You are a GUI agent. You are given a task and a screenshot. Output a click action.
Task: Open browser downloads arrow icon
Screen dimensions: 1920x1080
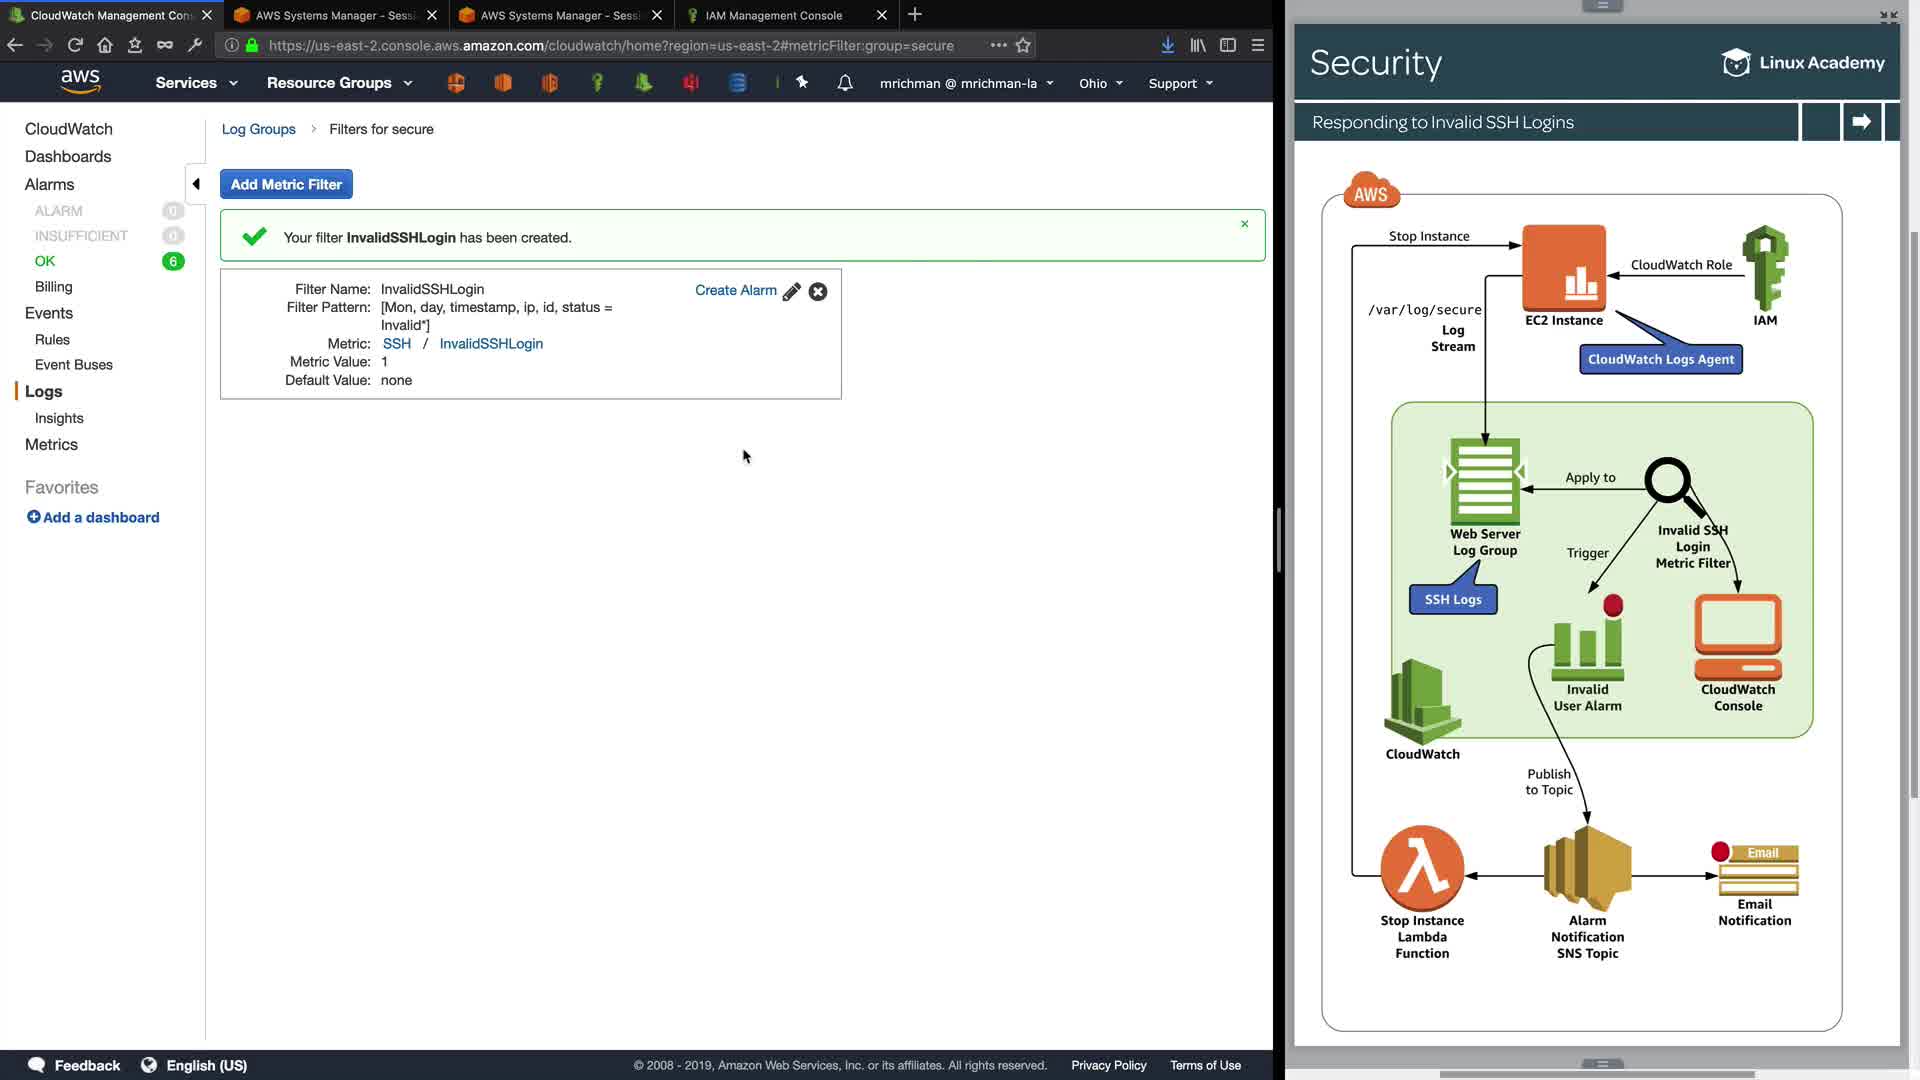[x=1167, y=45]
